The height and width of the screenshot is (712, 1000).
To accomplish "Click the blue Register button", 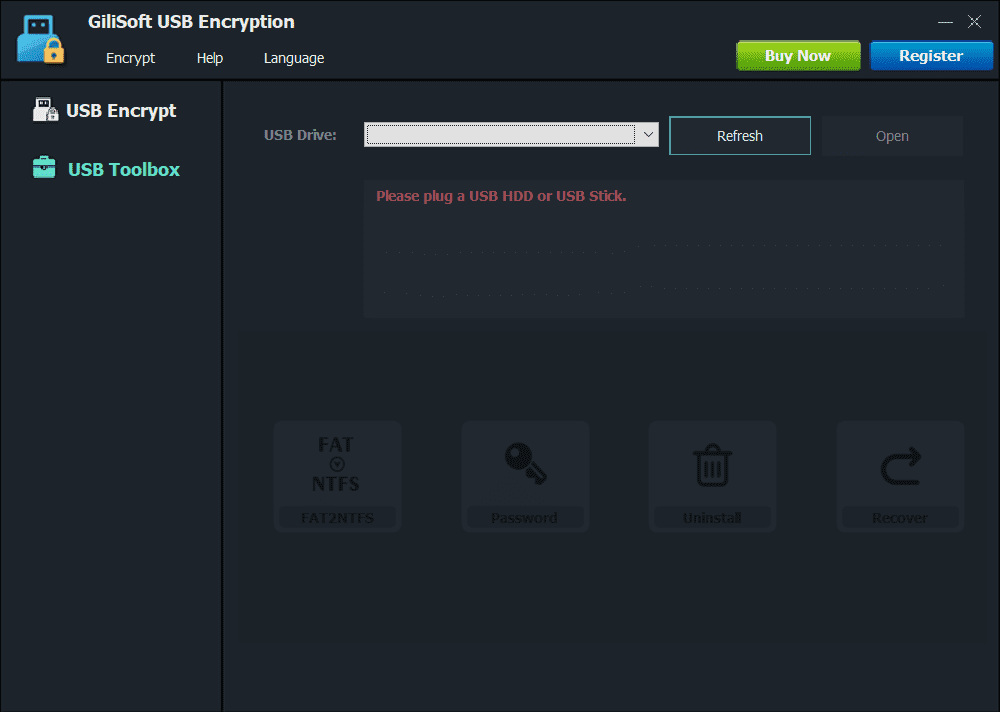I will (931, 56).
